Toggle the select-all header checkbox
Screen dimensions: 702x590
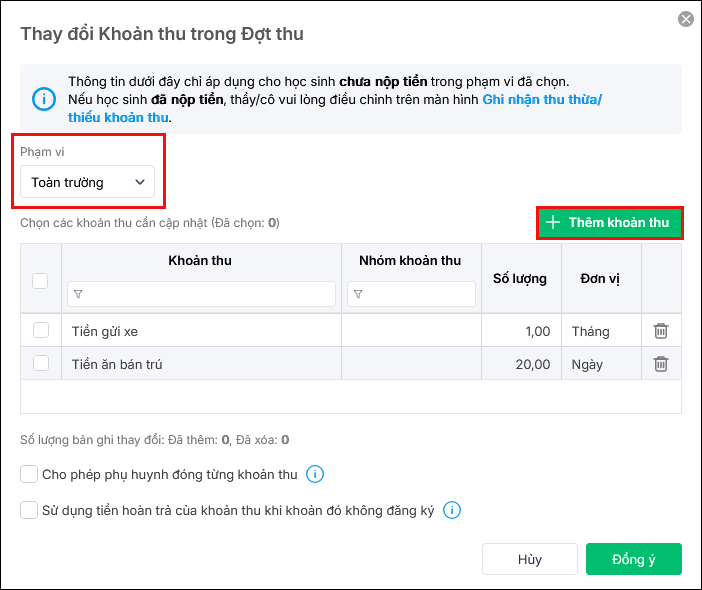41,281
